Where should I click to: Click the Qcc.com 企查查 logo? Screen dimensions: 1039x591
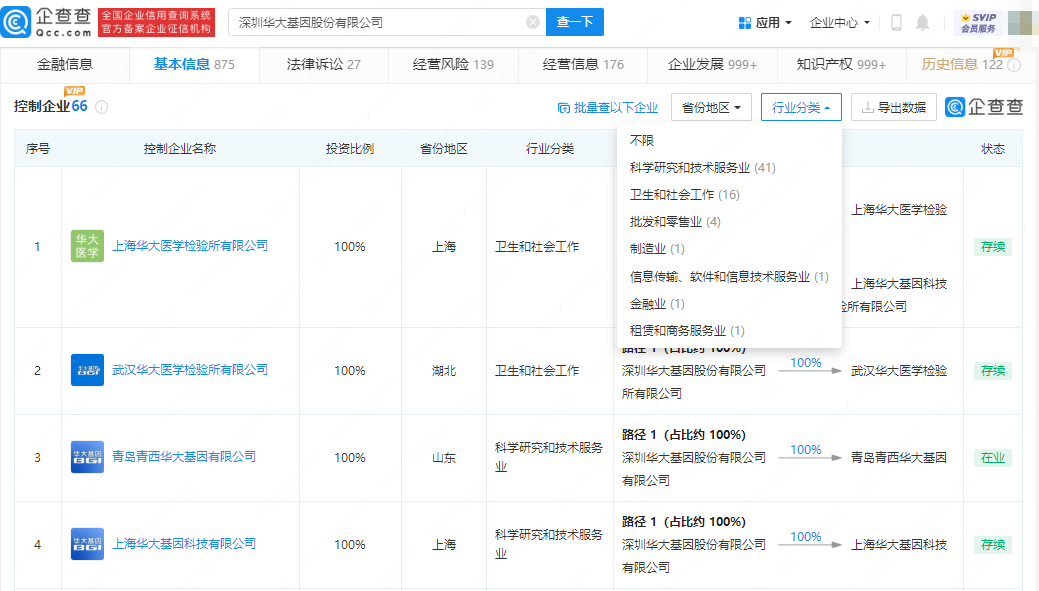(47, 22)
